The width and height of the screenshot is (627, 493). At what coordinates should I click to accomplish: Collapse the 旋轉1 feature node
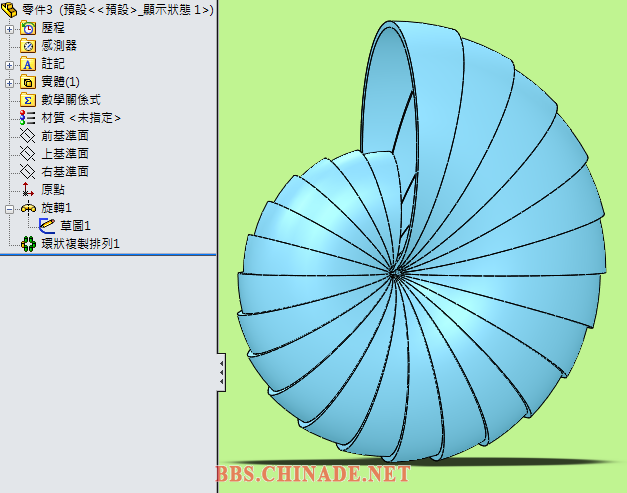coord(9,209)
